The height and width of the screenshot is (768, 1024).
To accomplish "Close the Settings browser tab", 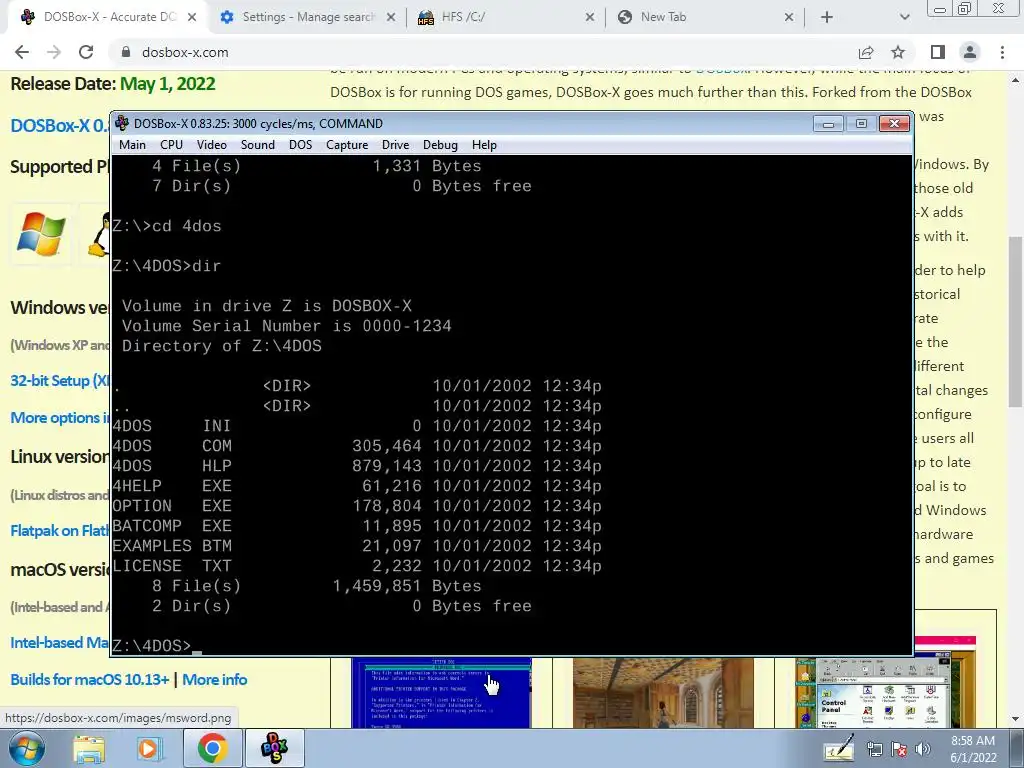I will (391, 17).
